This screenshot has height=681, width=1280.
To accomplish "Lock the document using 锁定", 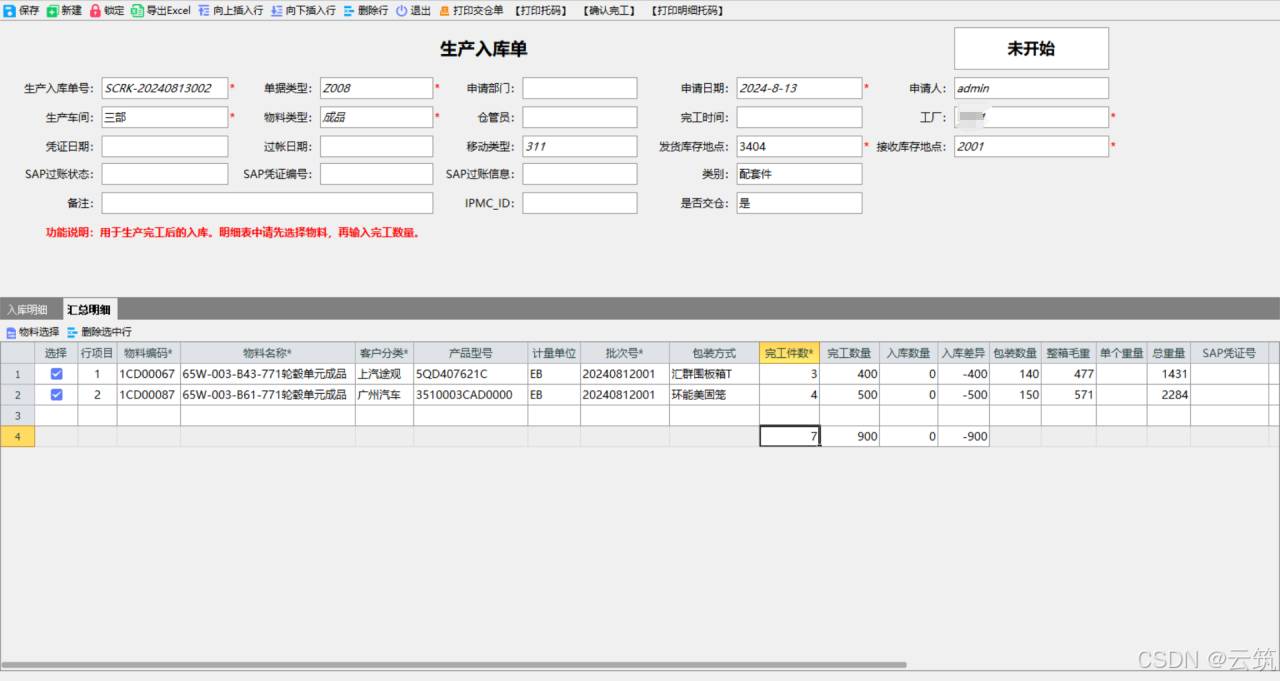I will (107, 10).
